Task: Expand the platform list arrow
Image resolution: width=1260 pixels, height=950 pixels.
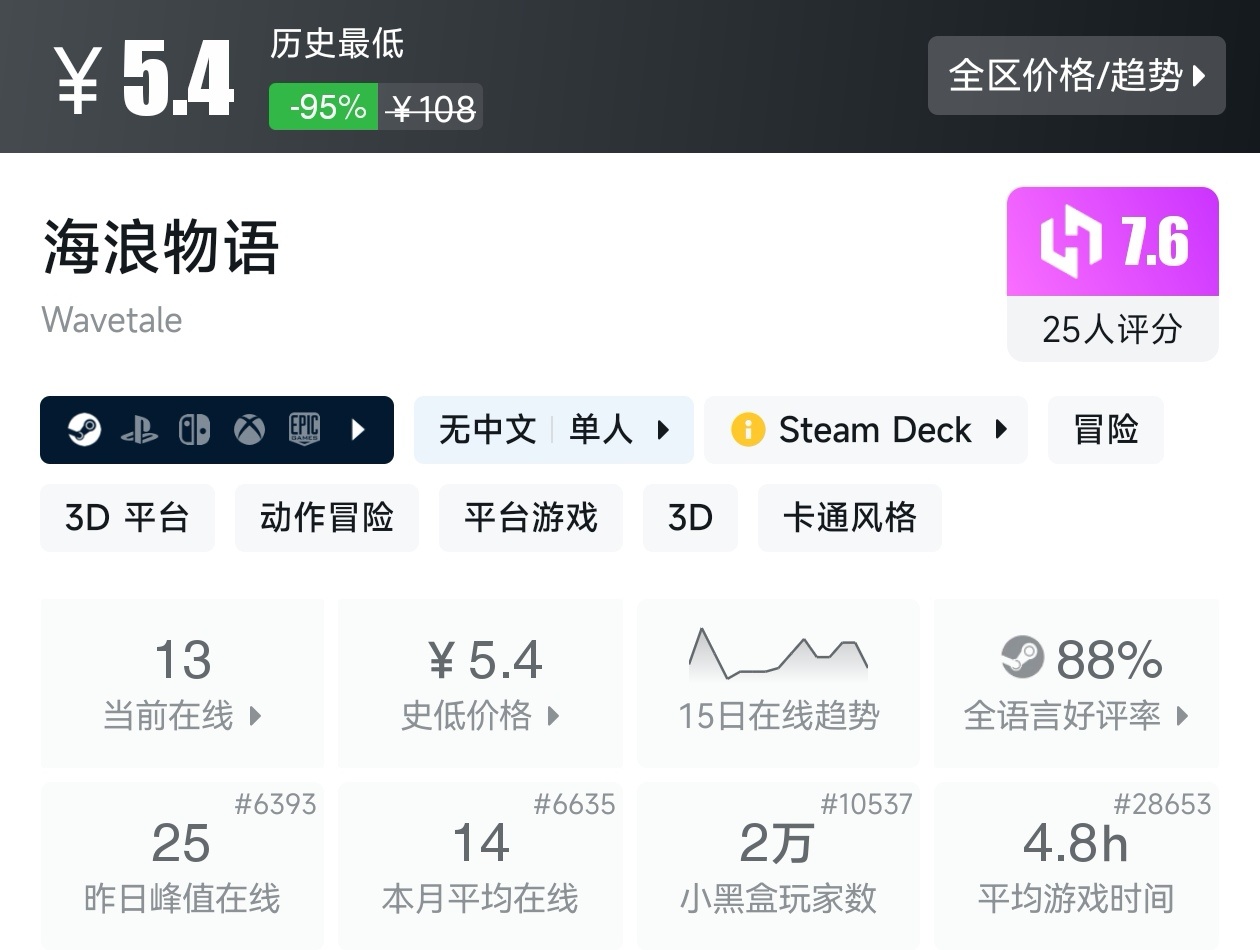Action: pyautogui.click(x=358, y=430)
